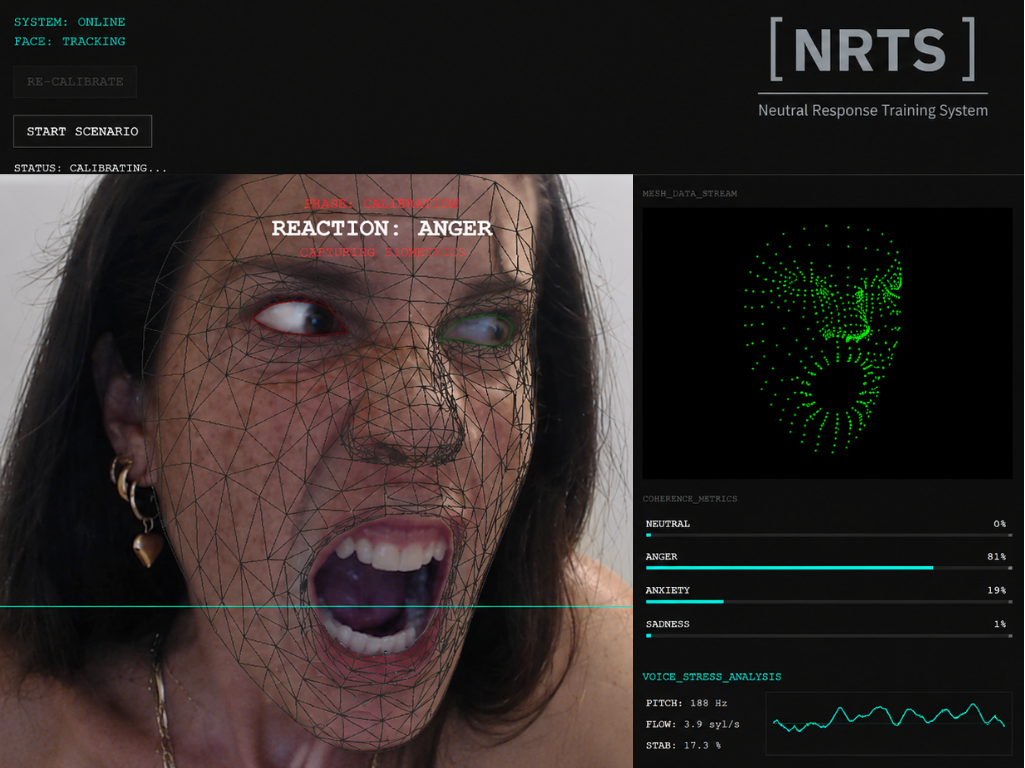Viewport: 1025px width, 768px height.
Task: Click the 'PHASE: CALIBRATION' overlay text
Action: [x=382, y=203]
